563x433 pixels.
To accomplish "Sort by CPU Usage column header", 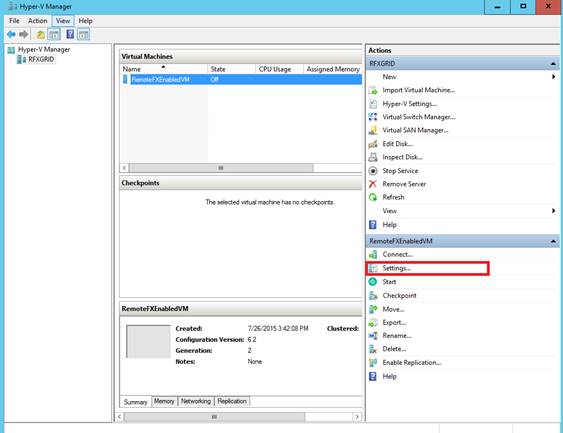I will tap(280, 69).
